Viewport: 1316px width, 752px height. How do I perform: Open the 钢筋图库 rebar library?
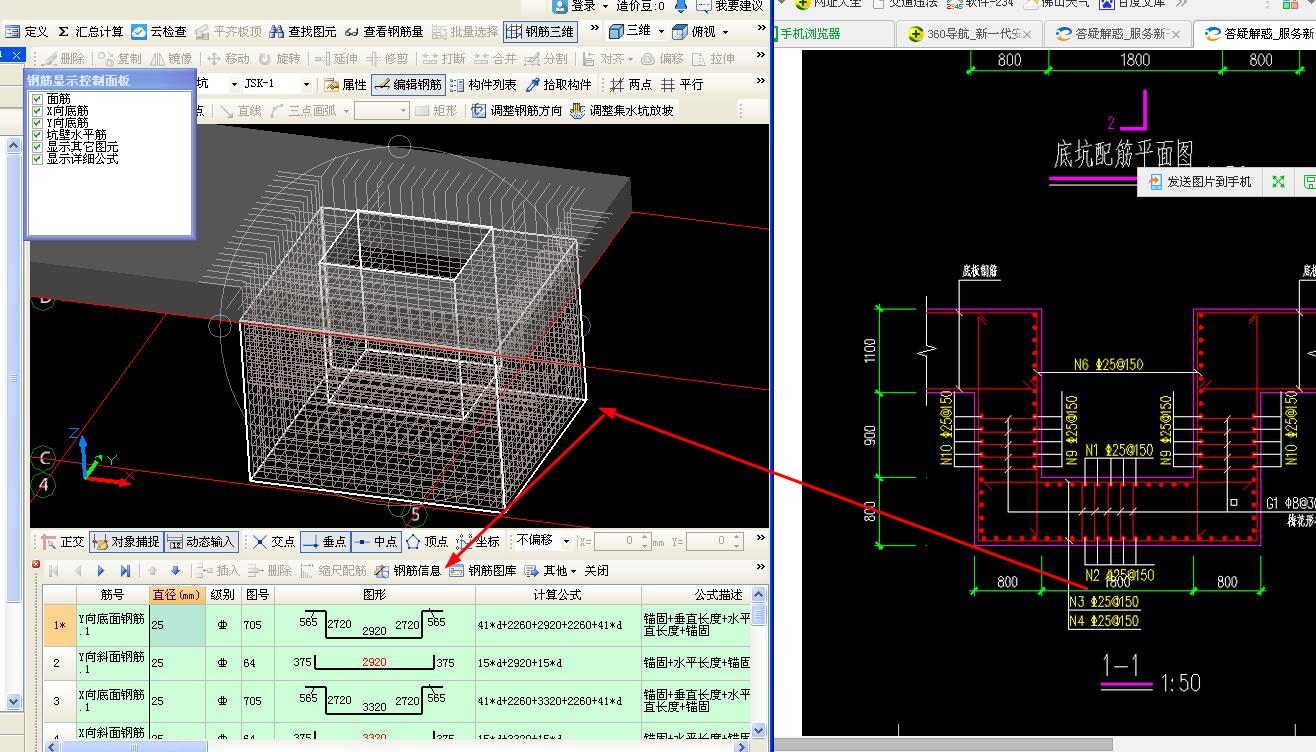(x=482, y=571)
